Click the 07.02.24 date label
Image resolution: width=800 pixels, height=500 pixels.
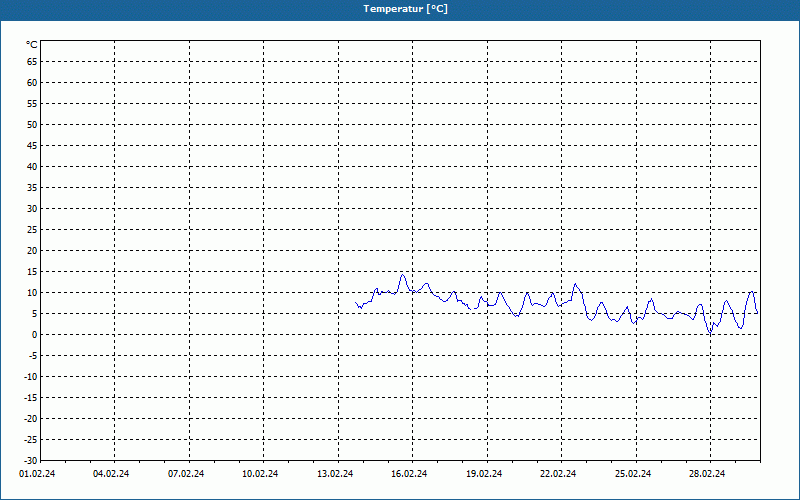[186, 474]
